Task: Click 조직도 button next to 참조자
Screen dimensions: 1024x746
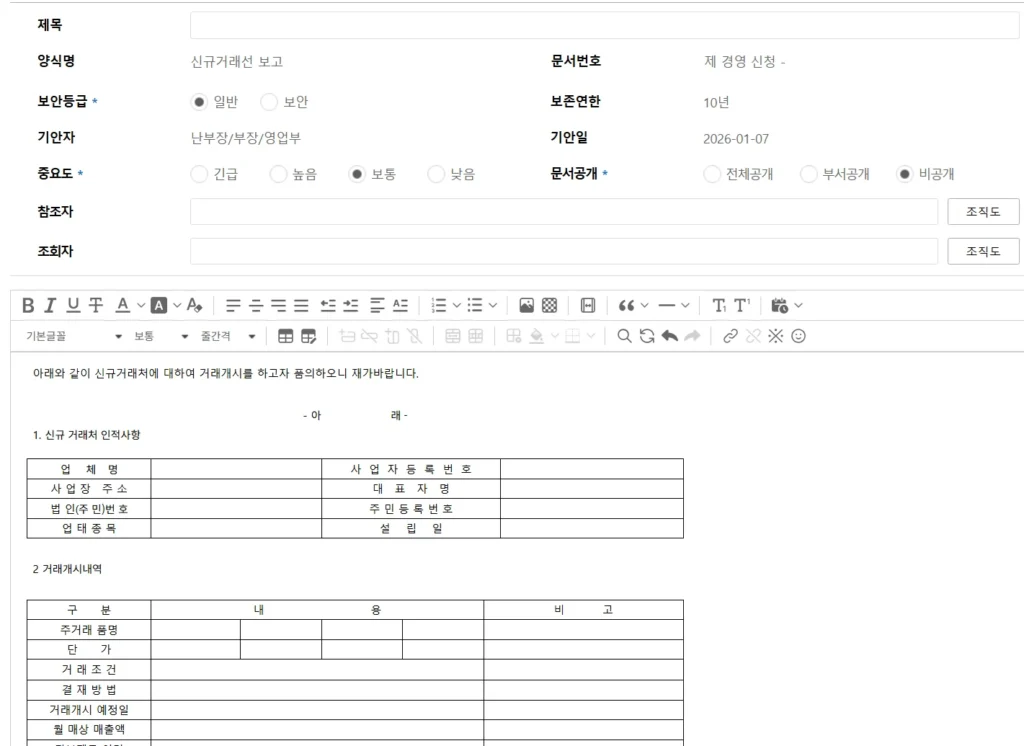Action: [x=983, y=212]
